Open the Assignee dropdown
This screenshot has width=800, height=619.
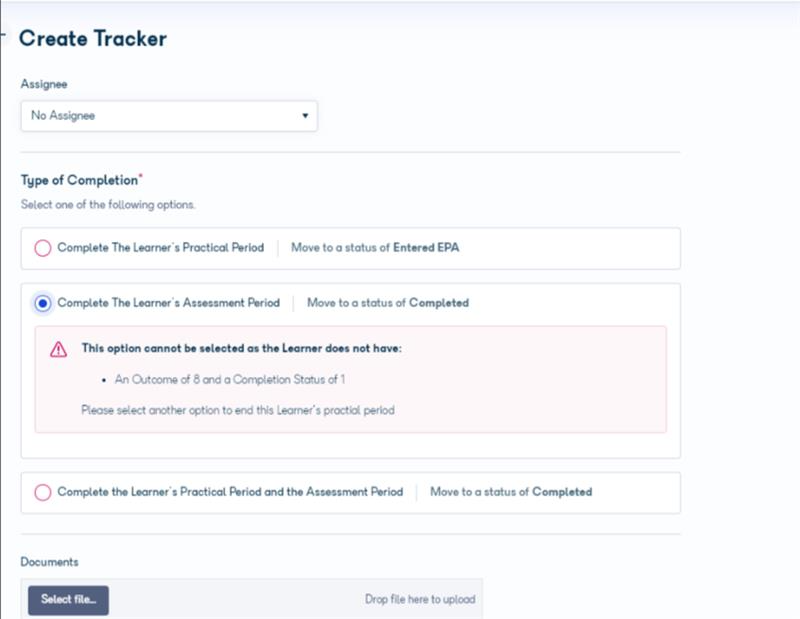(x=169, y=116)
